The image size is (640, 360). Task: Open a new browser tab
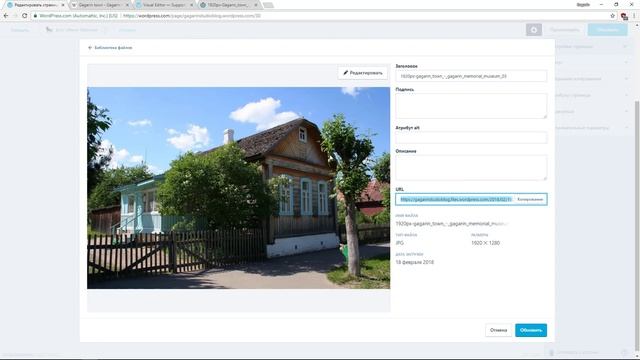point(268,5)
